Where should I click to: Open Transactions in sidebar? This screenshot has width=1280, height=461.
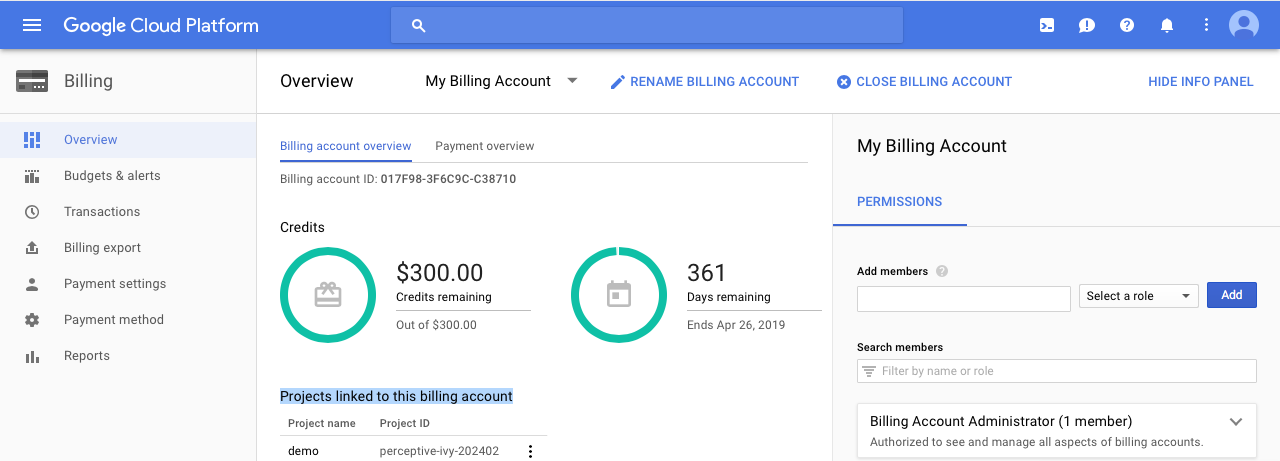click(102, 212)
